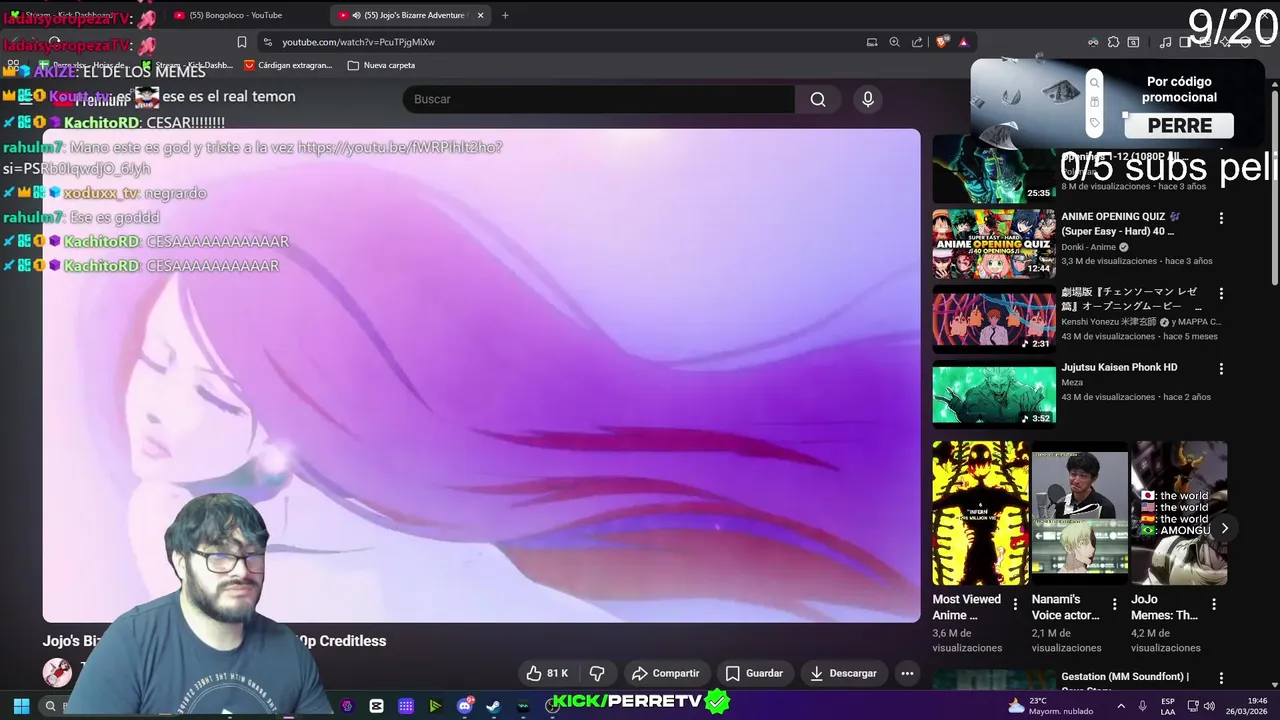Click the Kenshi Yonezu channel name

(1109, 322)
